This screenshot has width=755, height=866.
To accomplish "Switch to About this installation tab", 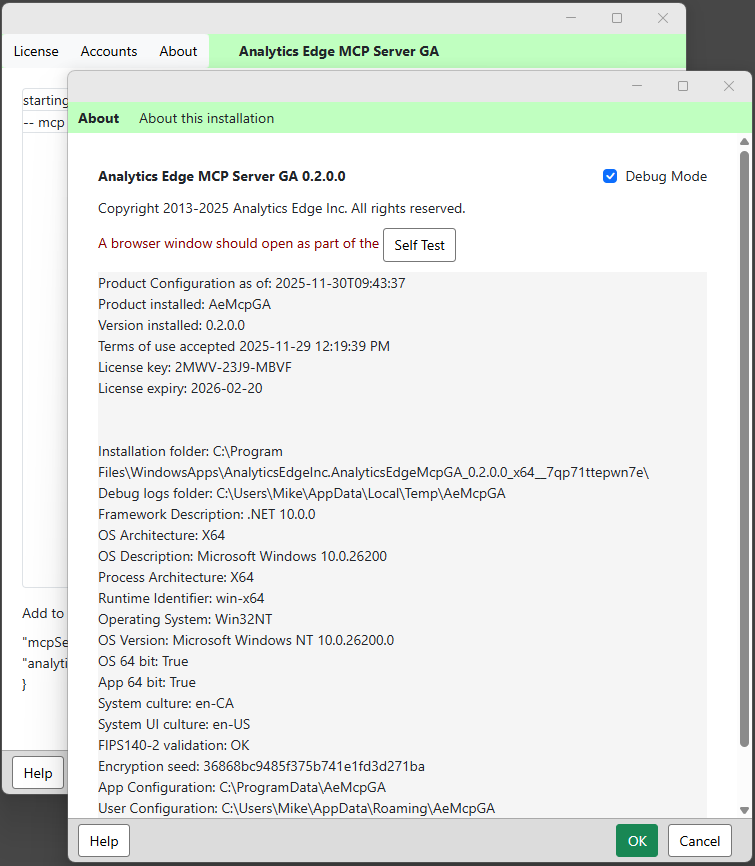I will pos(206,118).
